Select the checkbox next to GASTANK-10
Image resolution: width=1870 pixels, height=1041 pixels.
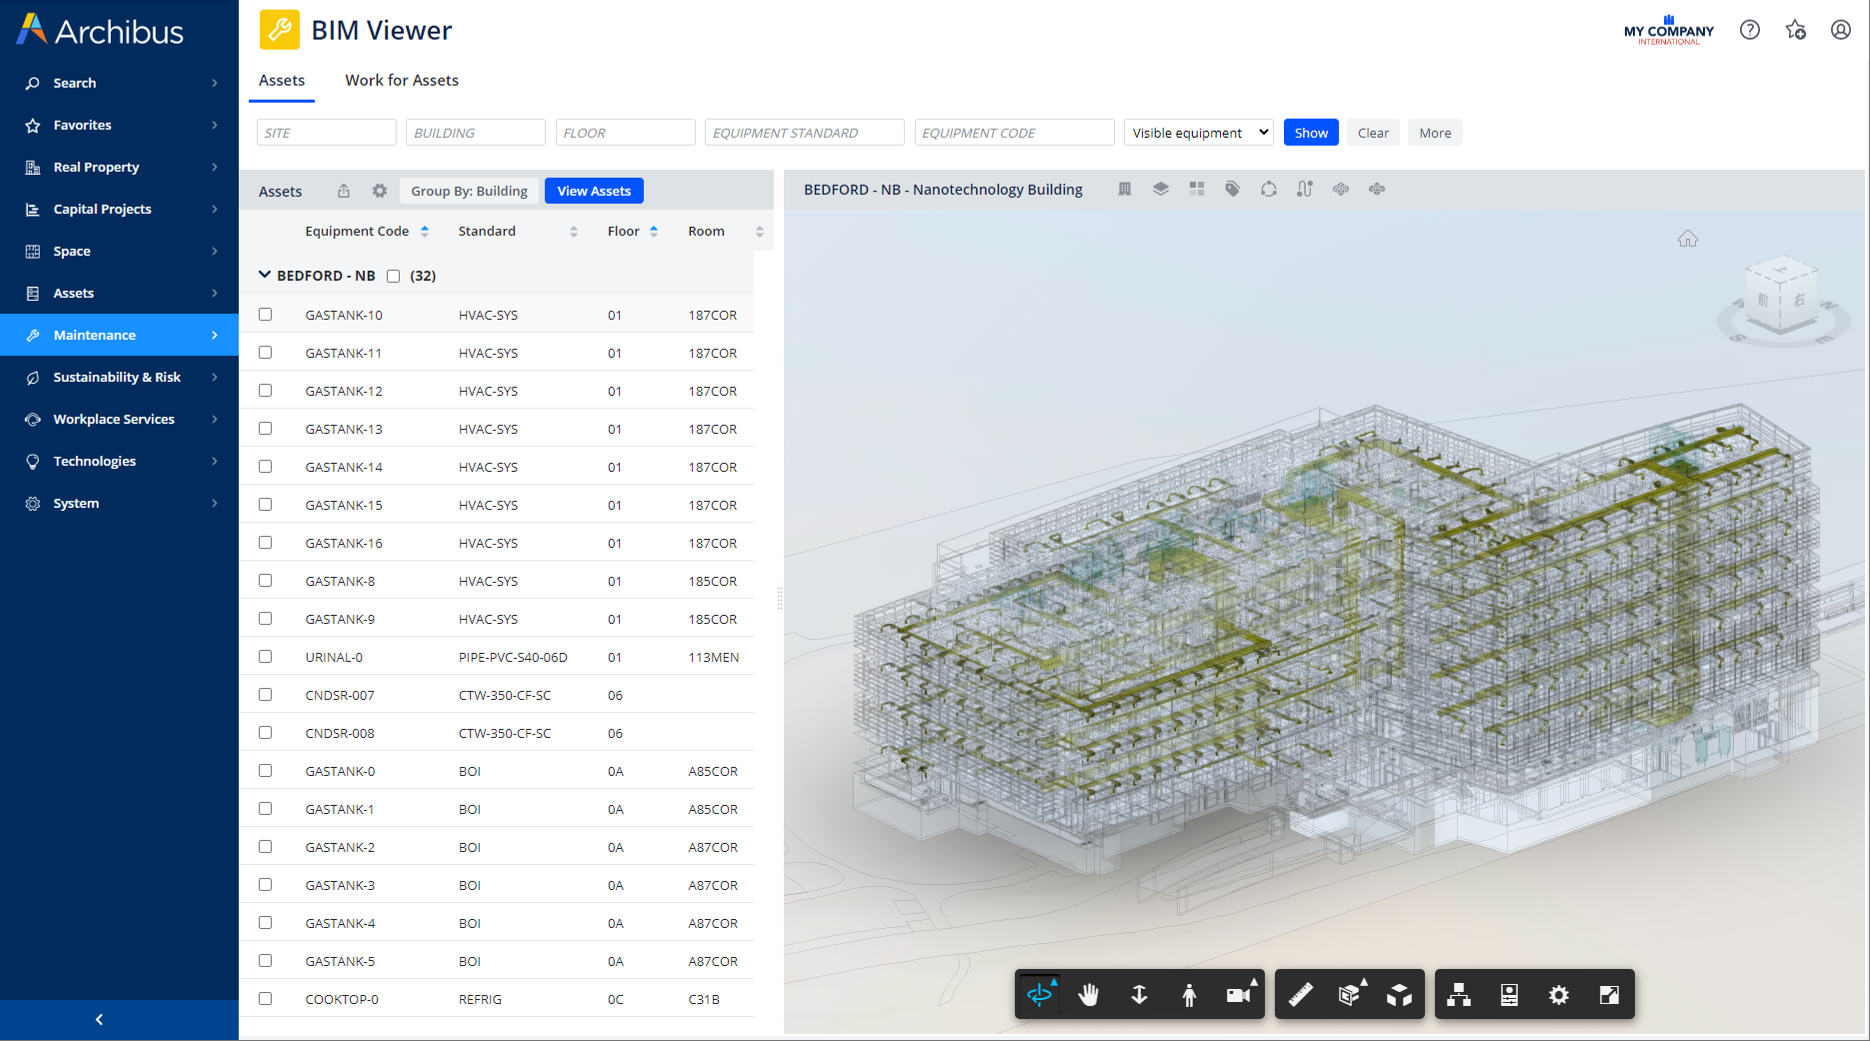point(265,313)
